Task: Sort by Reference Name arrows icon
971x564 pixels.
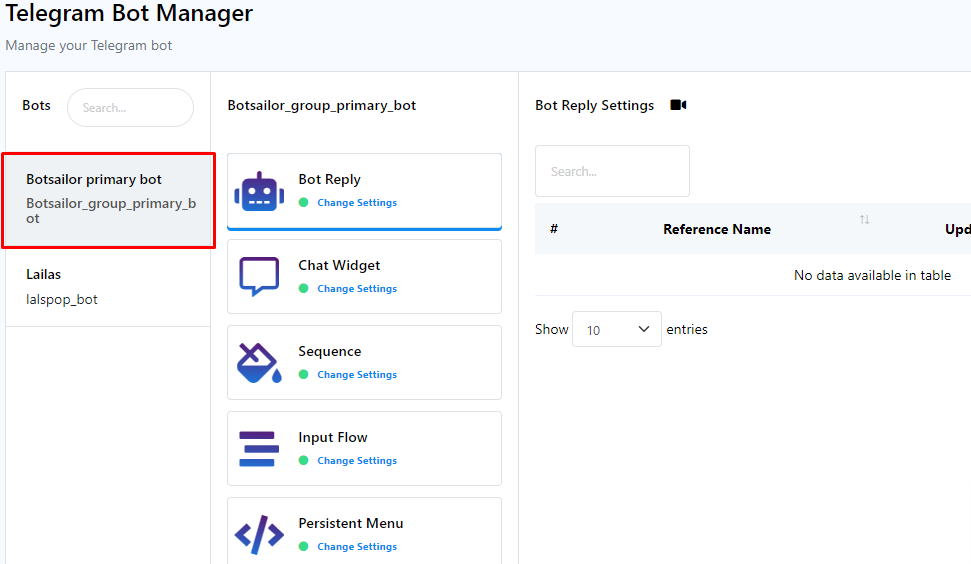Action: [864, 220]
